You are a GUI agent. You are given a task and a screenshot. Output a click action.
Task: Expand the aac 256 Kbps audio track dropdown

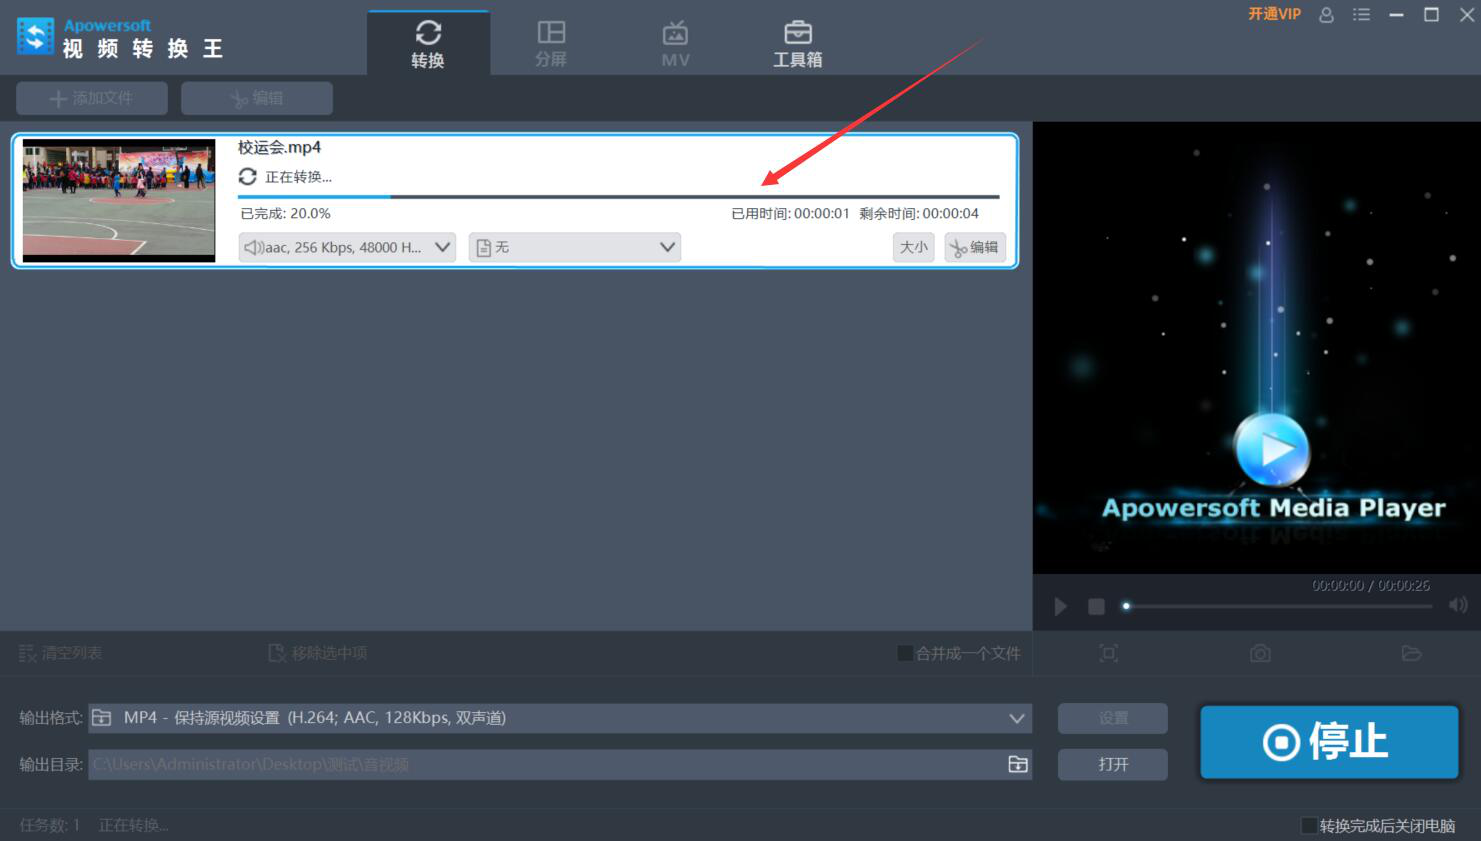347,247
